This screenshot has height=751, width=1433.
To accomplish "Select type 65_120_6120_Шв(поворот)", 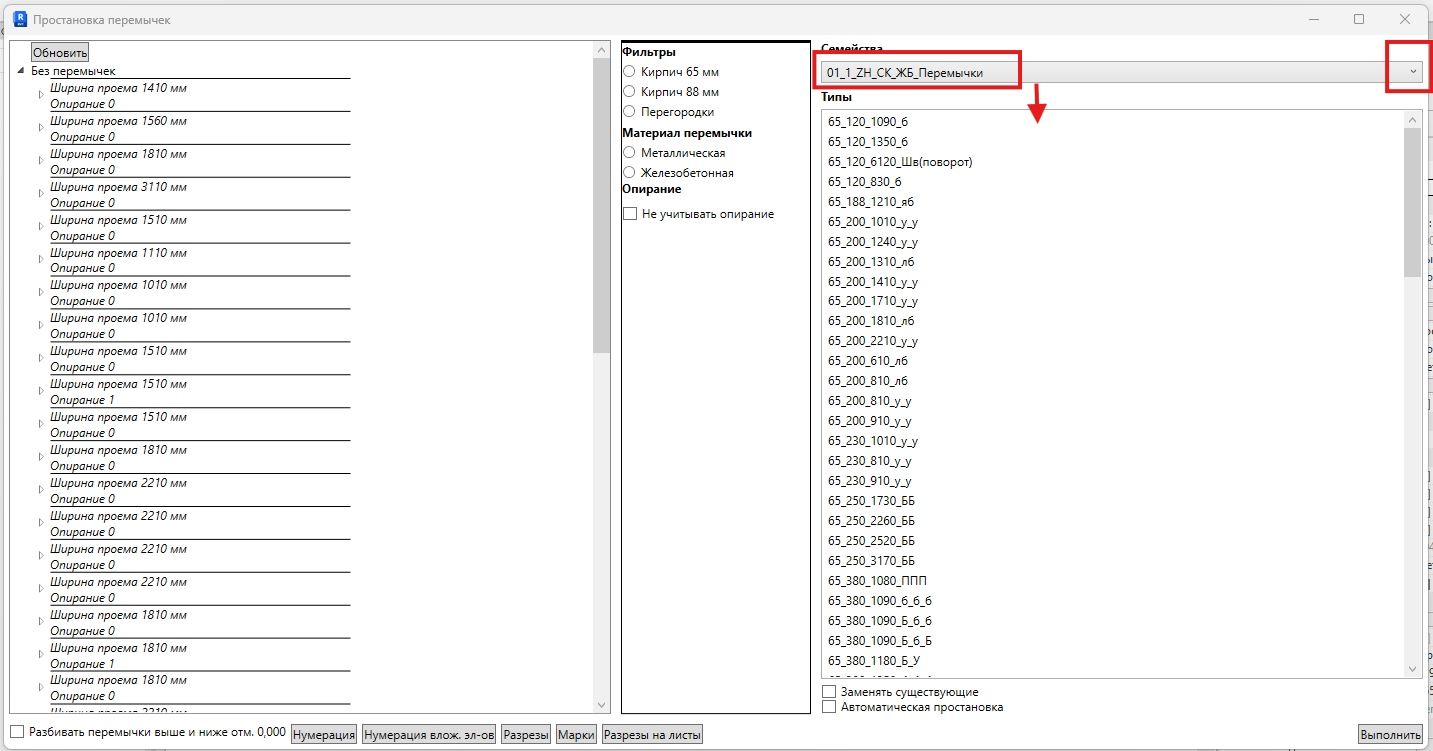I will click(900, 162).
